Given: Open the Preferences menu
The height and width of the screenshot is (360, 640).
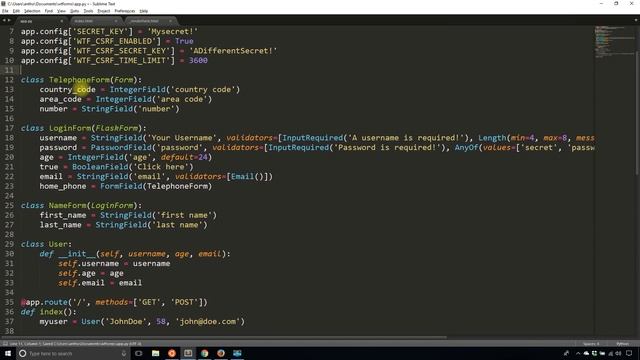Looking at the screenshot, I should pos(124,11).
